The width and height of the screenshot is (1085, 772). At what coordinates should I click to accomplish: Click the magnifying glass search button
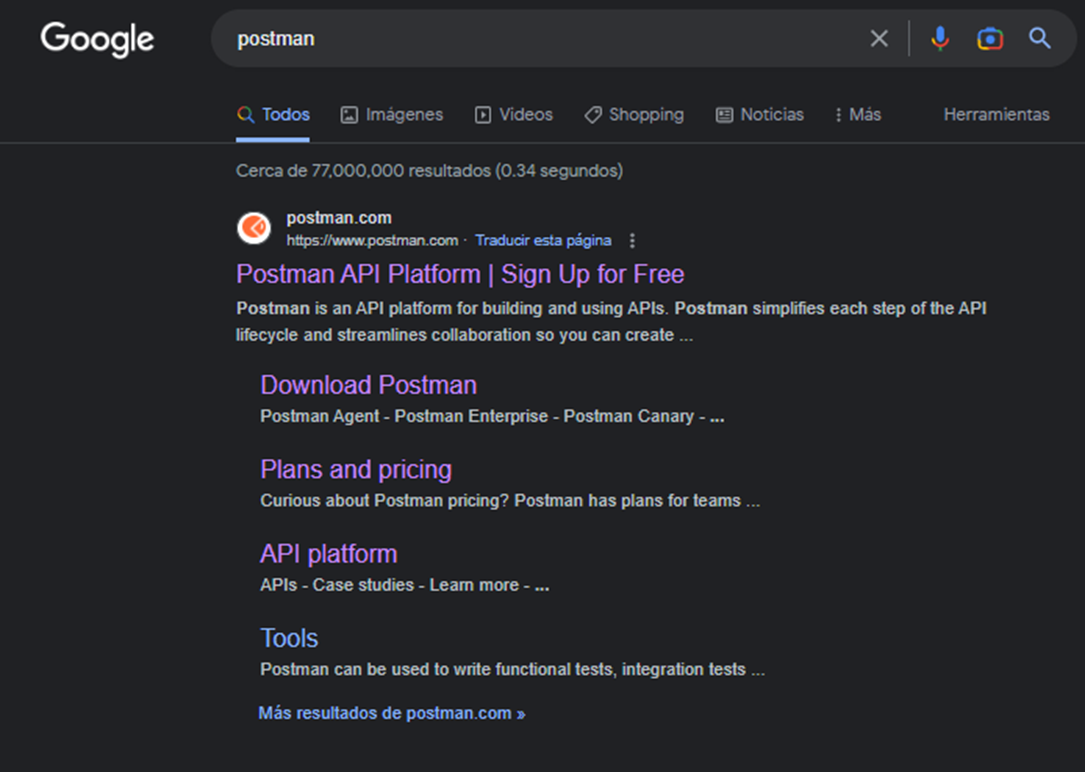(1040, 39)
